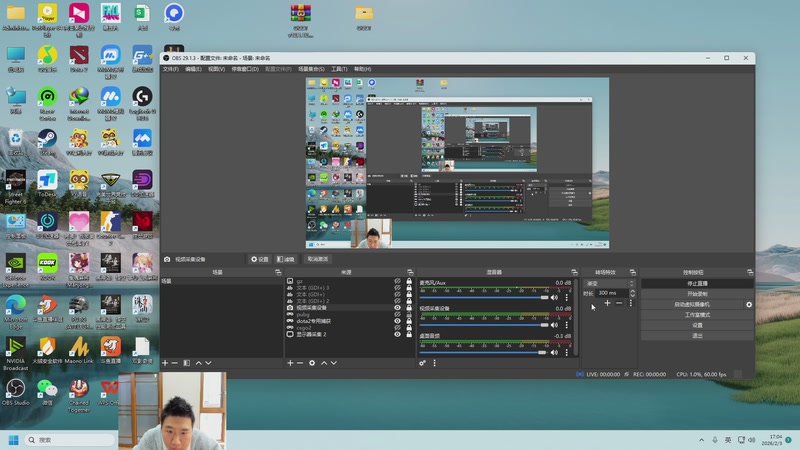Image resolution: width=800 pixels, height=450 pixels.
Task: Open mixer panel three-dot menu at bottom
Action: tap(435, 363)
